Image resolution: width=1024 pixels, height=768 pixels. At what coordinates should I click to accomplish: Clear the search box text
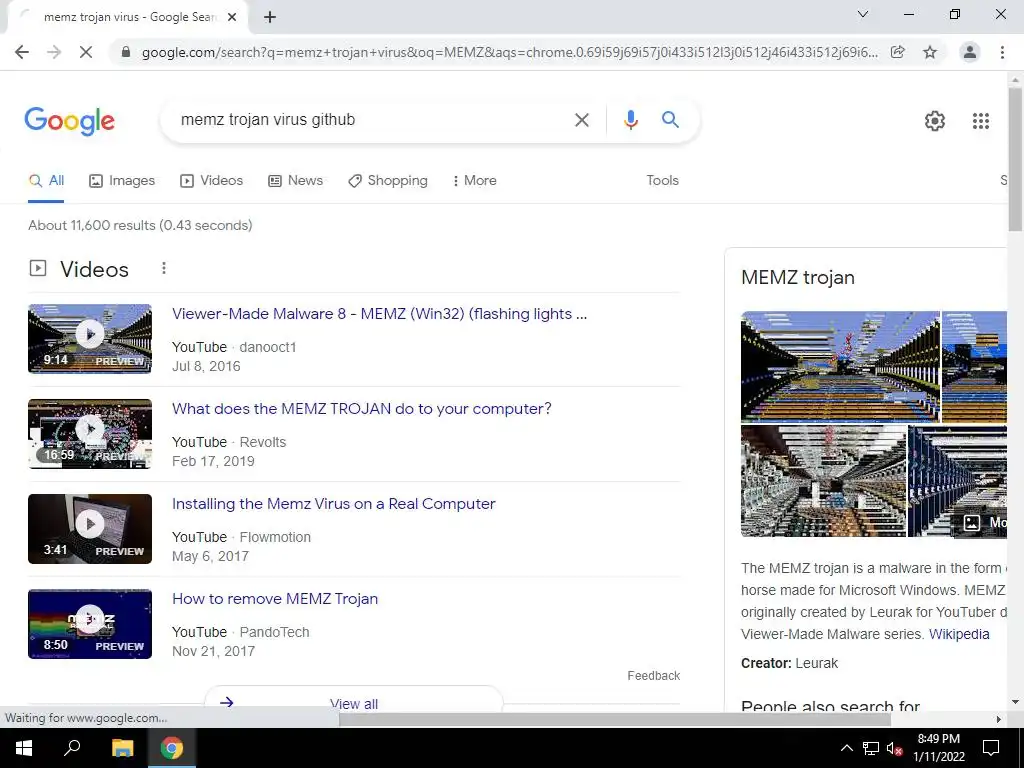coord(581,120)
